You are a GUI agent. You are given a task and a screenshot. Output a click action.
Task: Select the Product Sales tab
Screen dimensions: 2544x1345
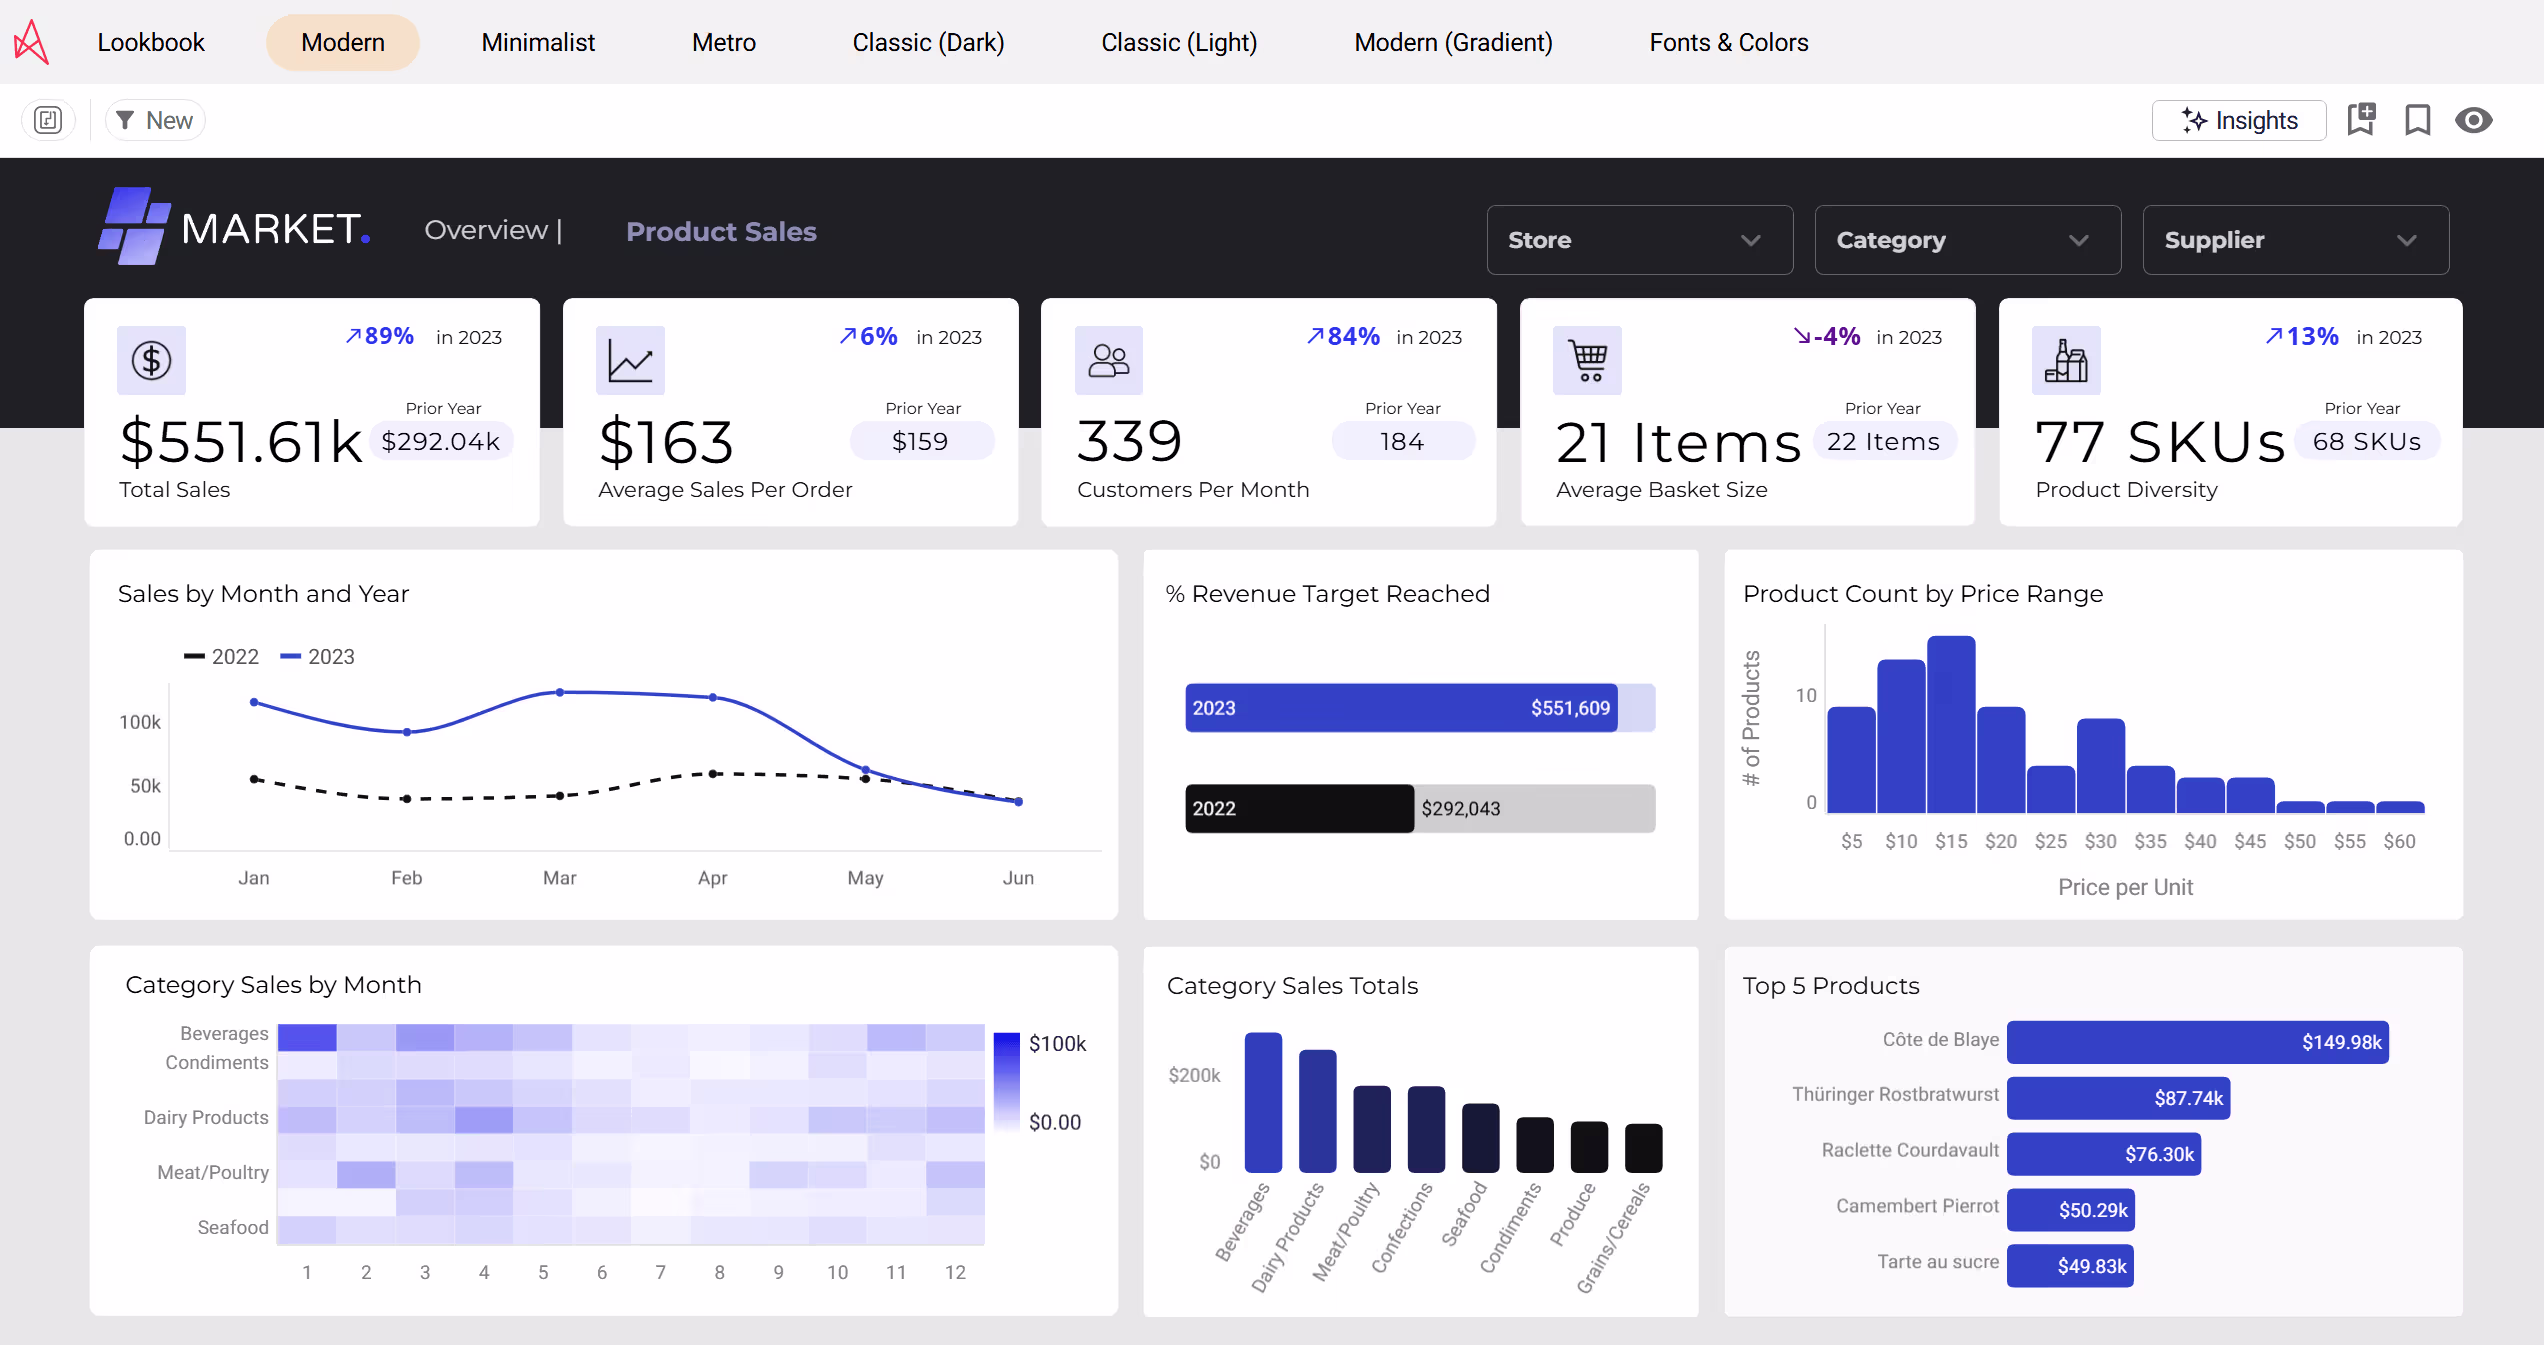tap(721, 231)
